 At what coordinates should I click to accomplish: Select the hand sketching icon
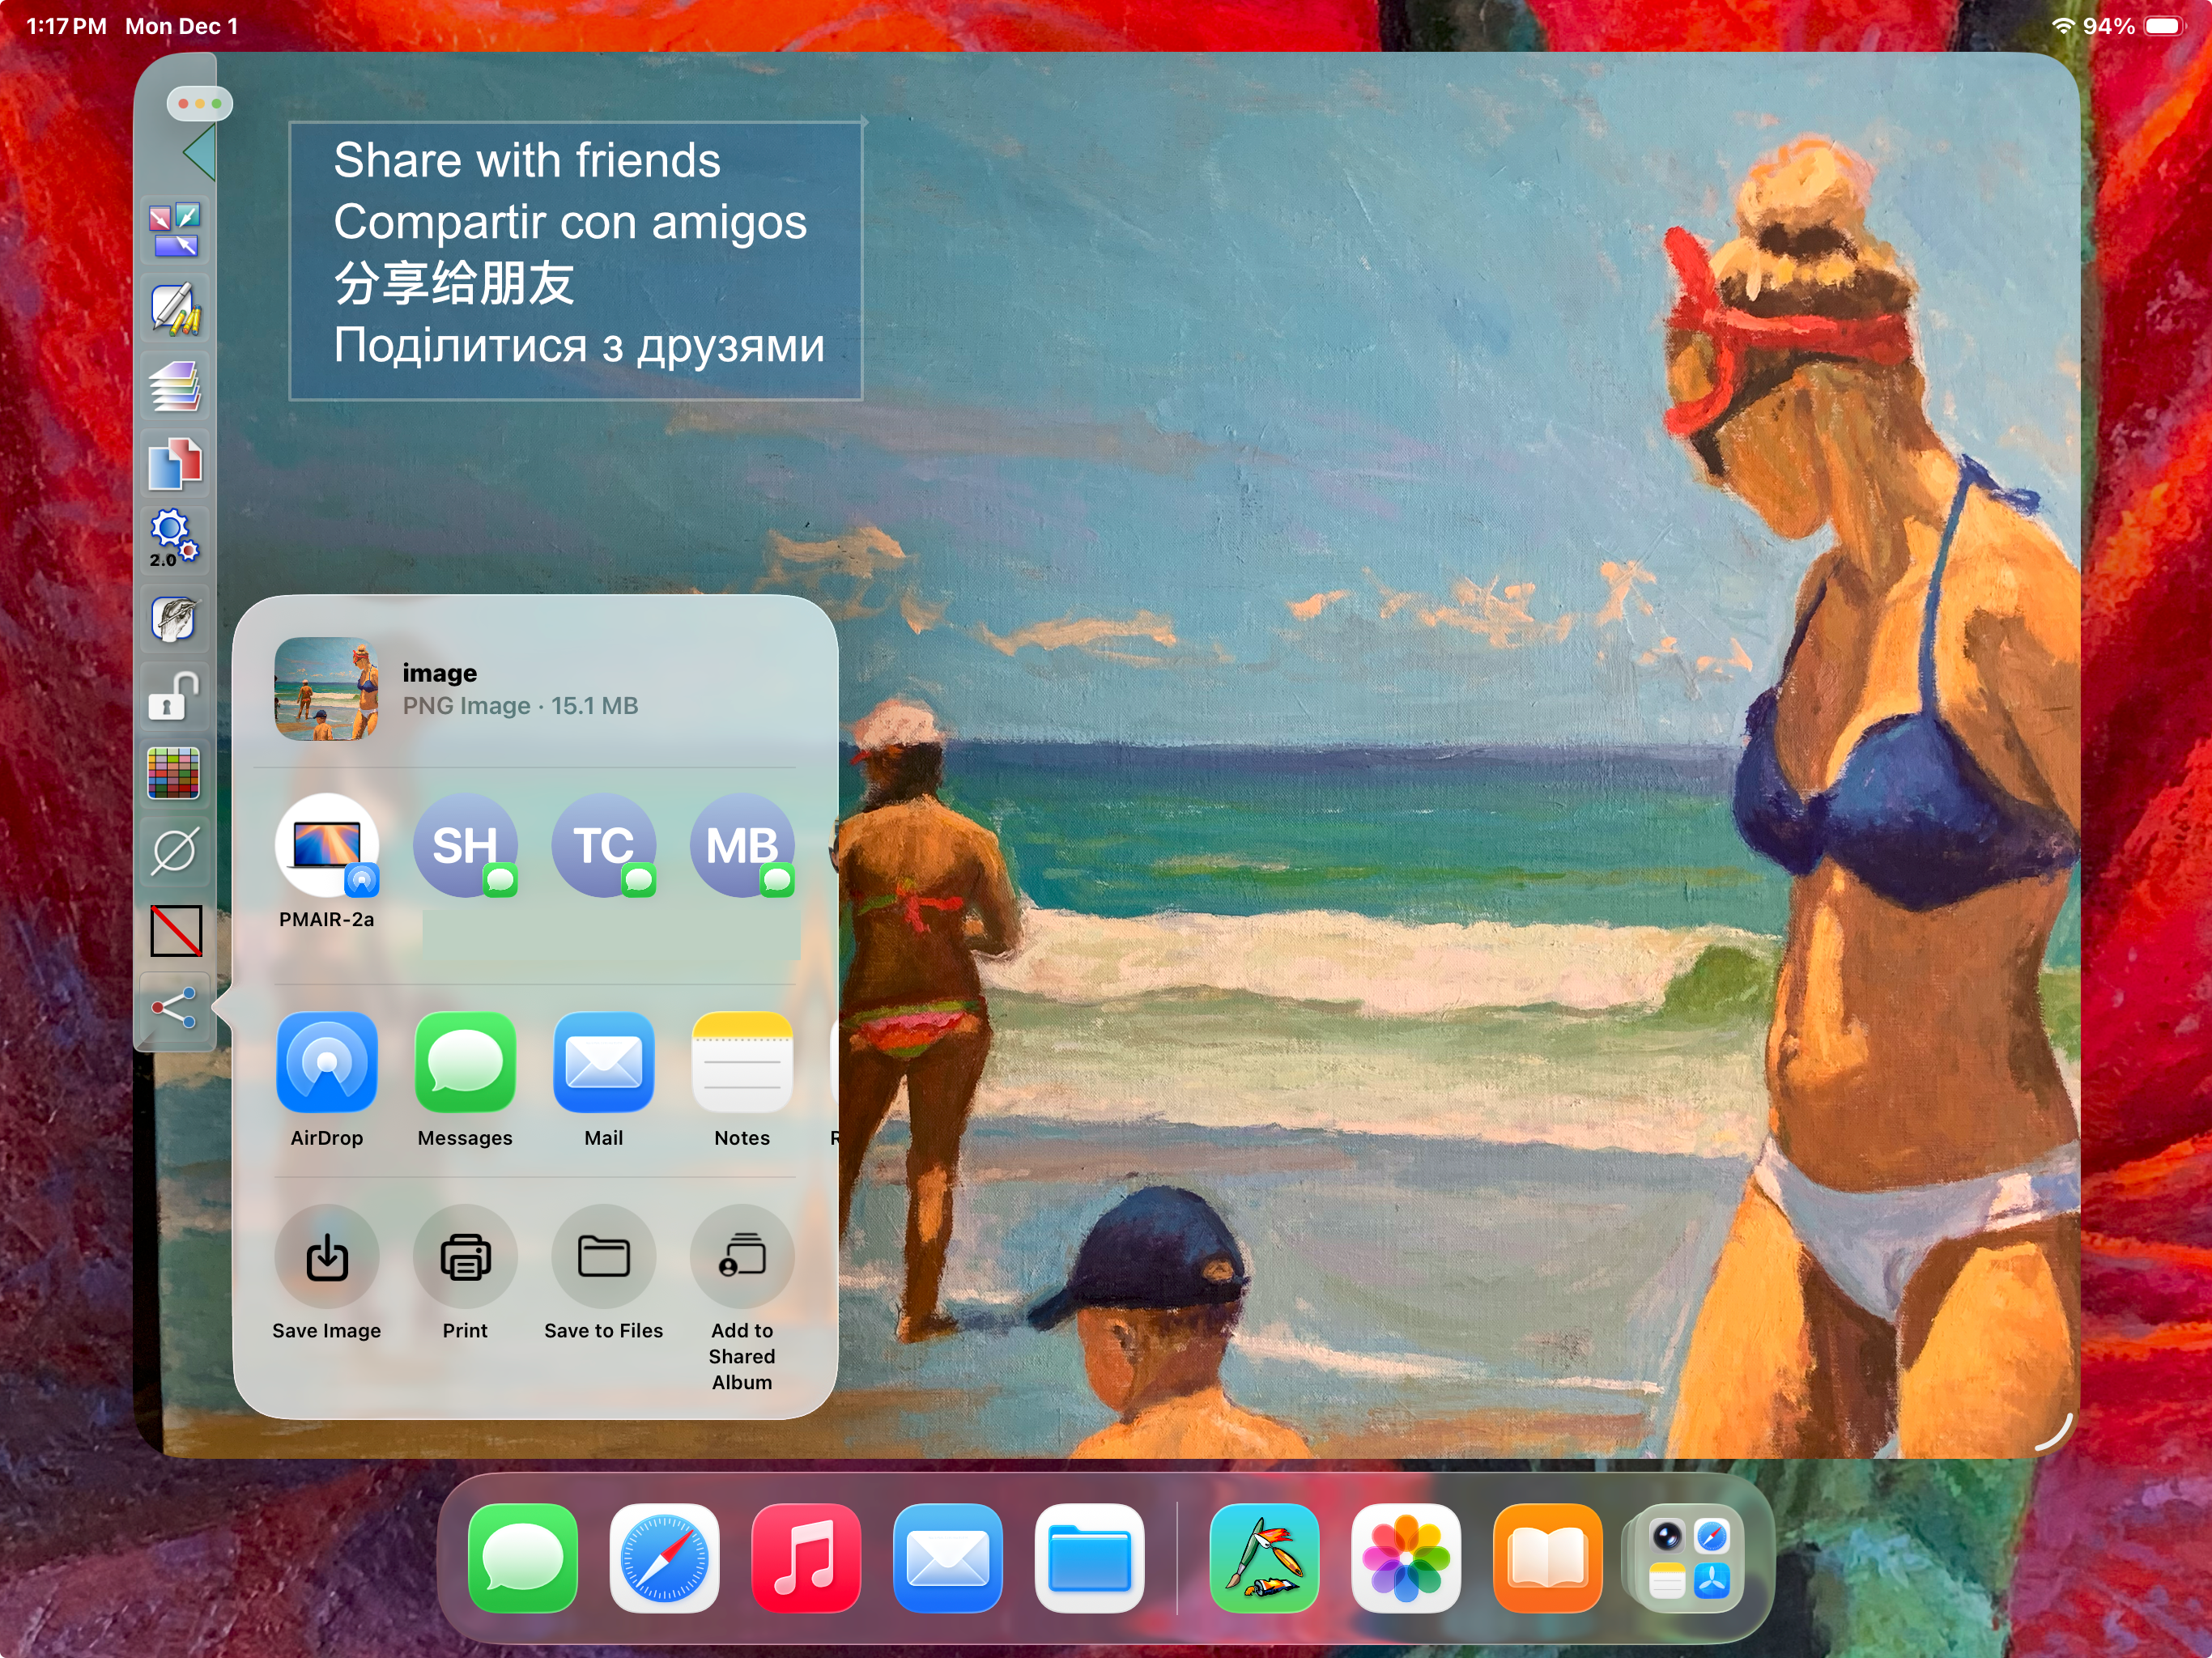175,619
